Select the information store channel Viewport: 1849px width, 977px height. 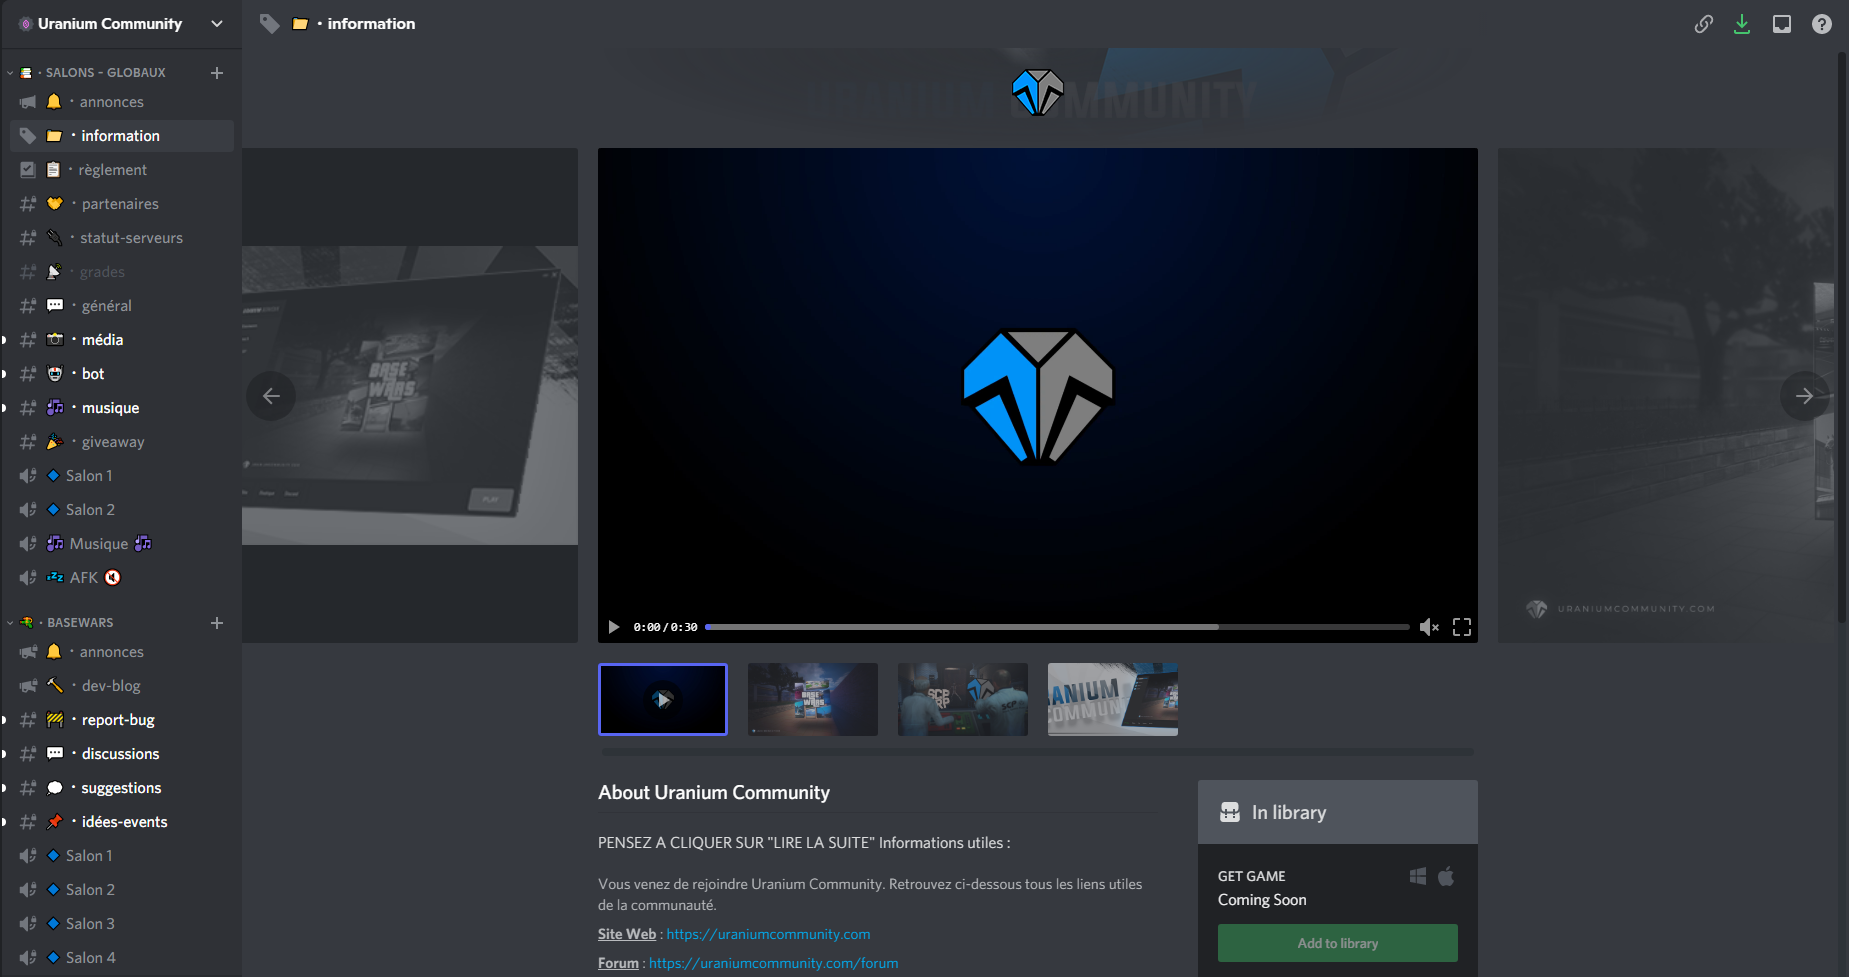(x=121, y=136)
